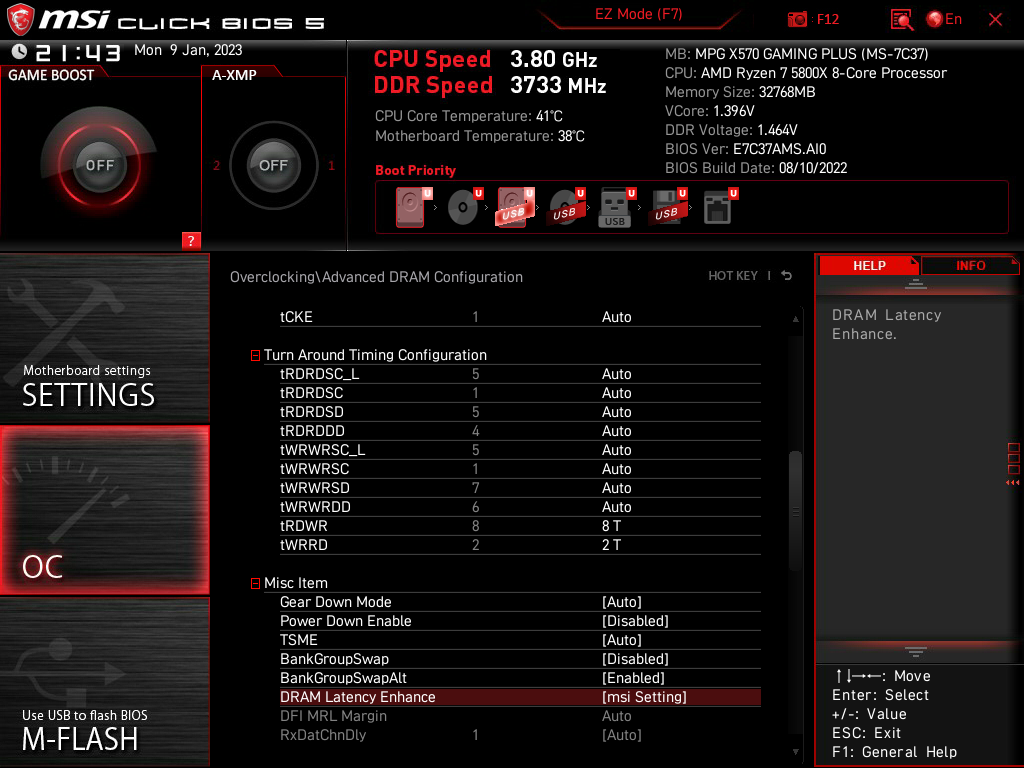Click the MSI dragon shield logo
Screen dimensions: 1024x768
[x=20, y=20]
